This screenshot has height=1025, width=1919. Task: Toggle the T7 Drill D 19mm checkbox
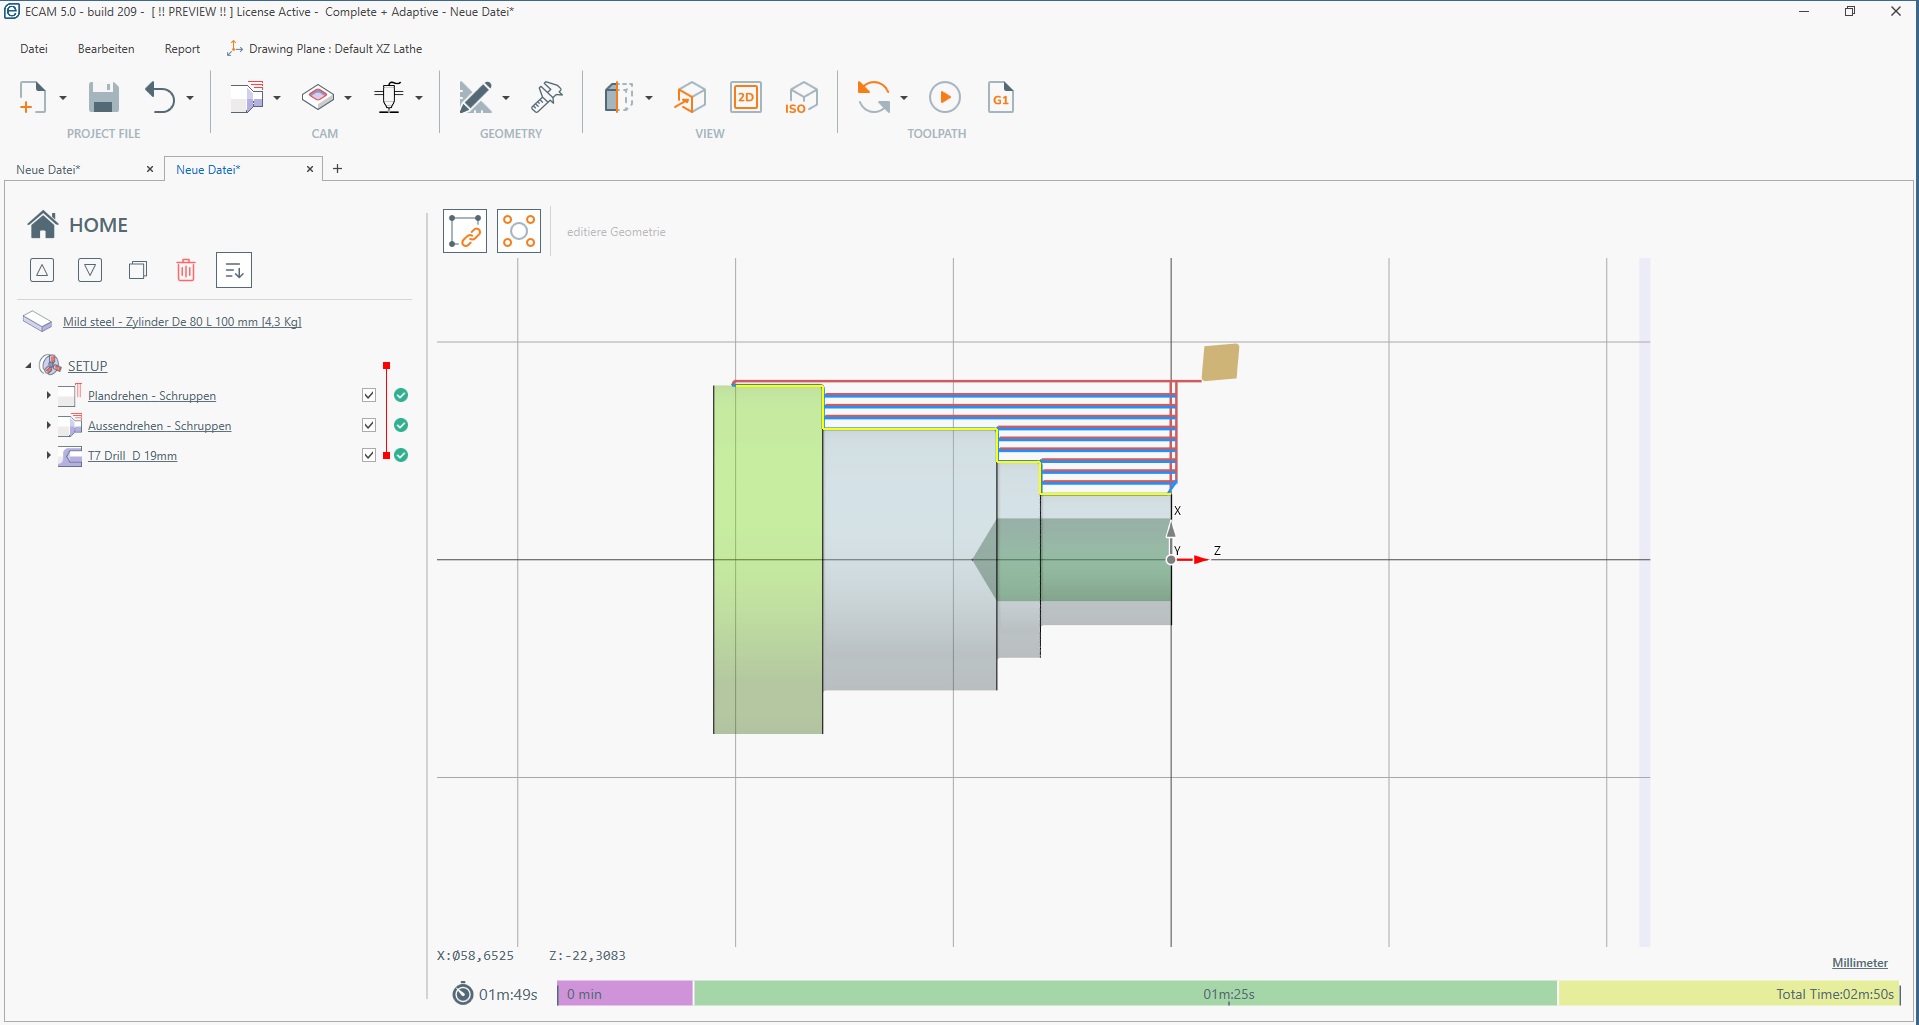pyautogui.click(x=369, y=456)
